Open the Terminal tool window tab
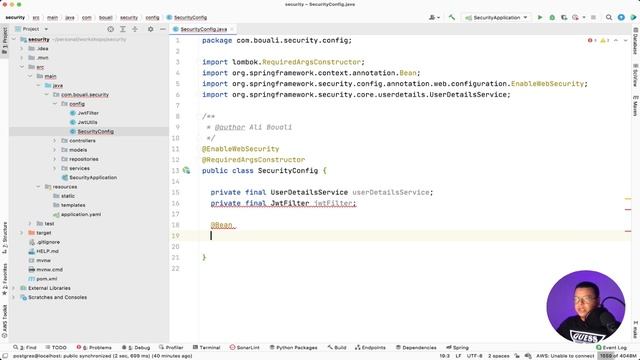640x360 pixels. pos(207,347)
